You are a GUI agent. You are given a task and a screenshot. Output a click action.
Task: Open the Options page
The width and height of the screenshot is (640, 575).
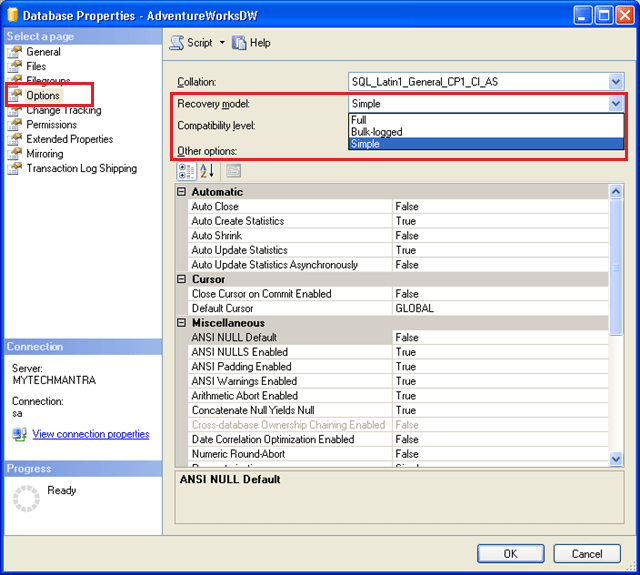point(43,95)
